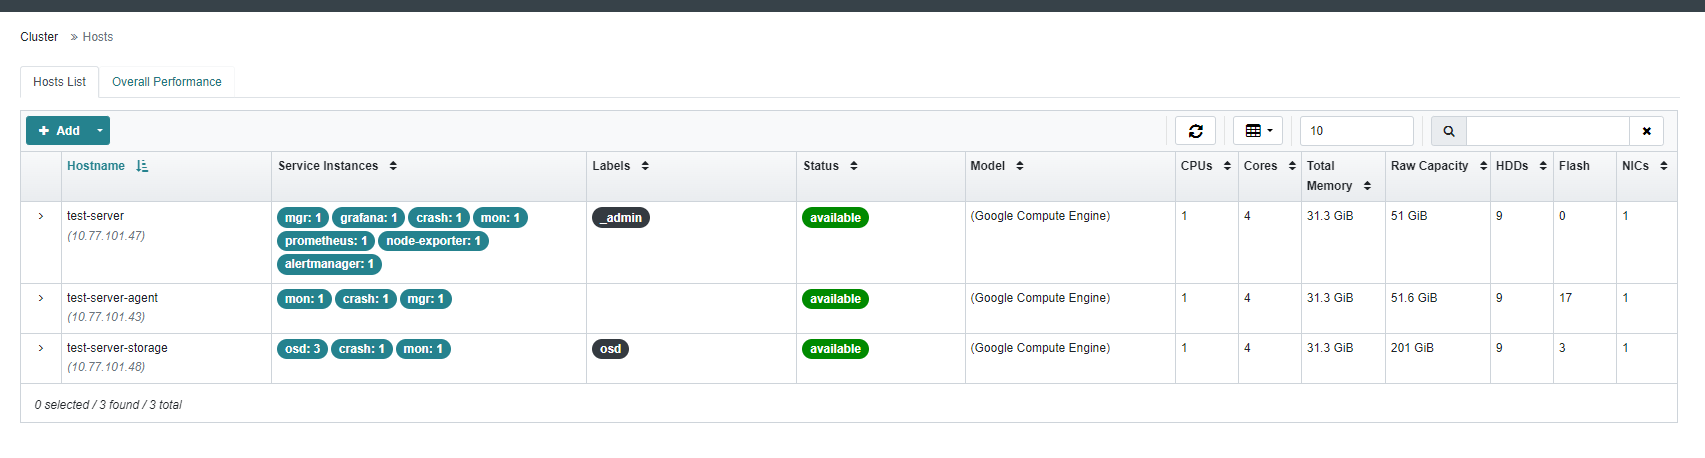Sort by Status column arrows
Image resolution: width=1705 pixels, height=458 pixels.
click(854, 166)
